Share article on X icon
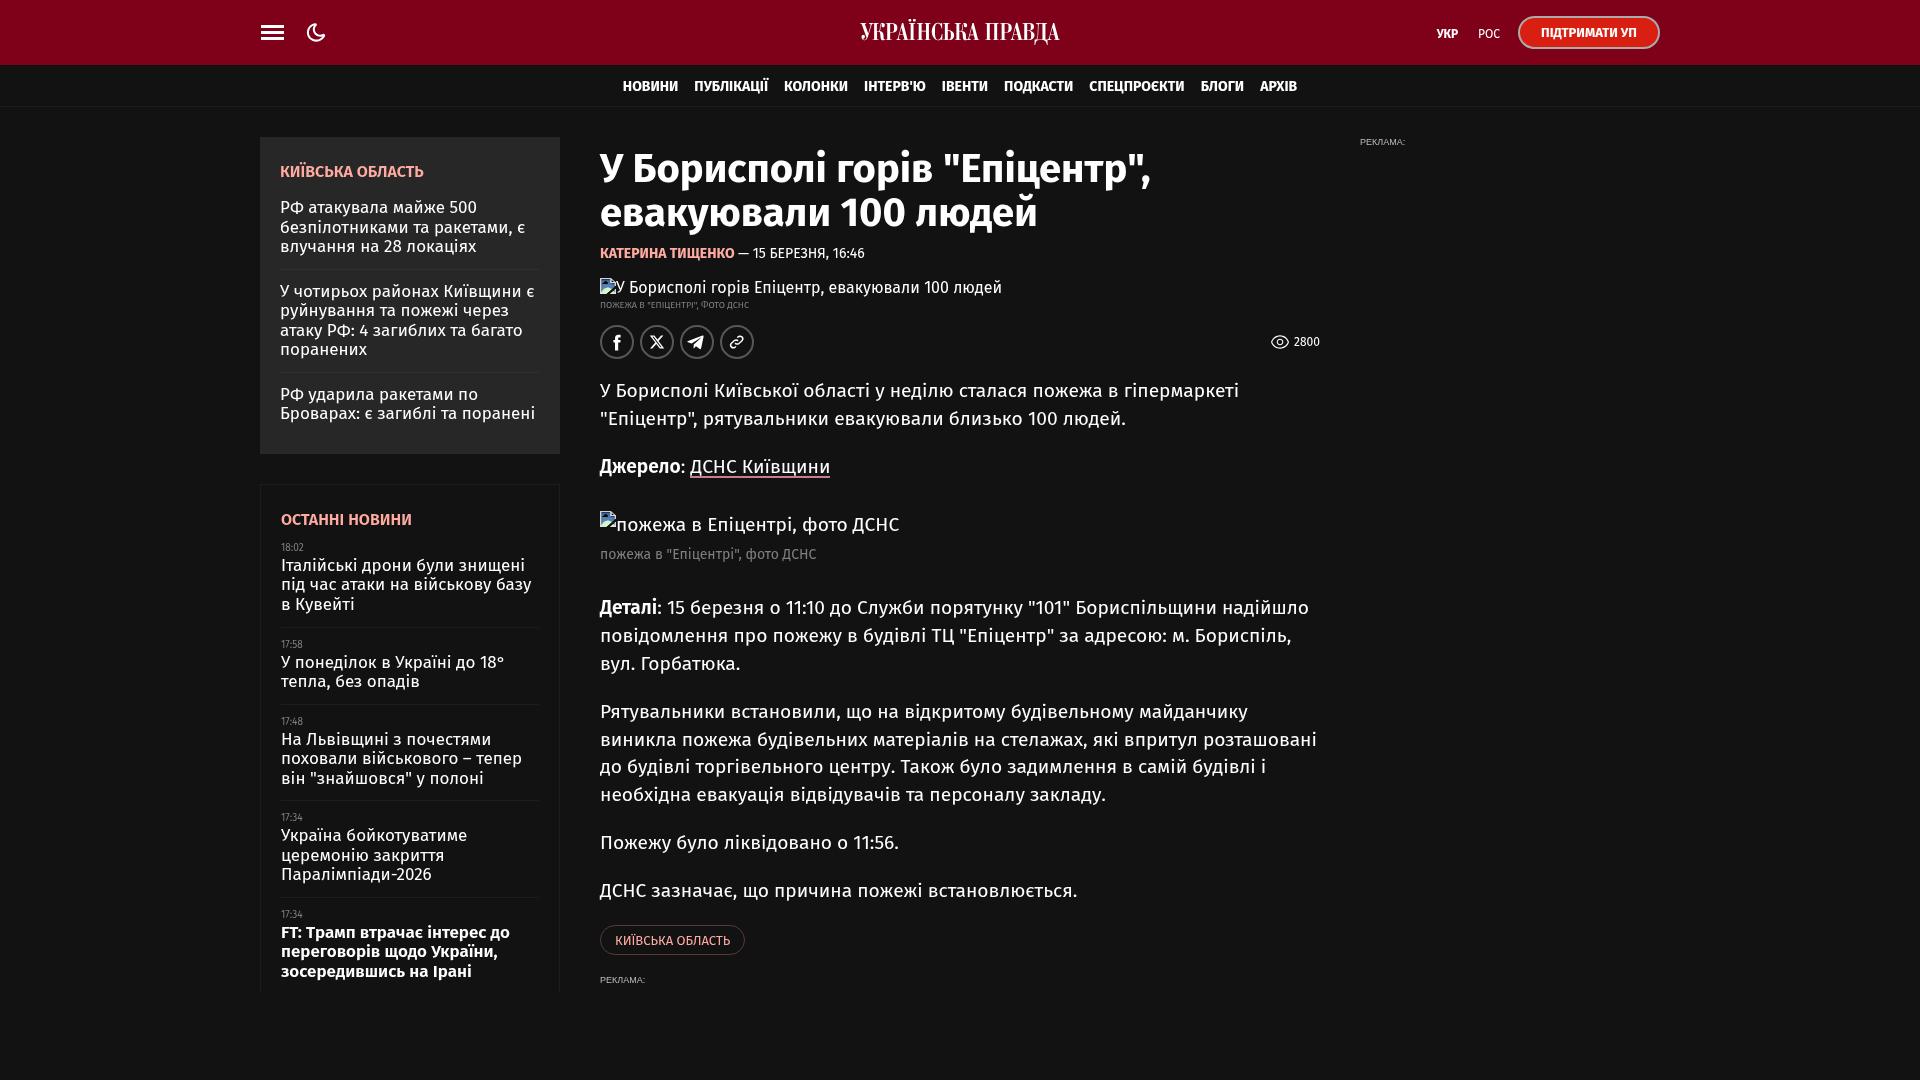 point(657,342)
